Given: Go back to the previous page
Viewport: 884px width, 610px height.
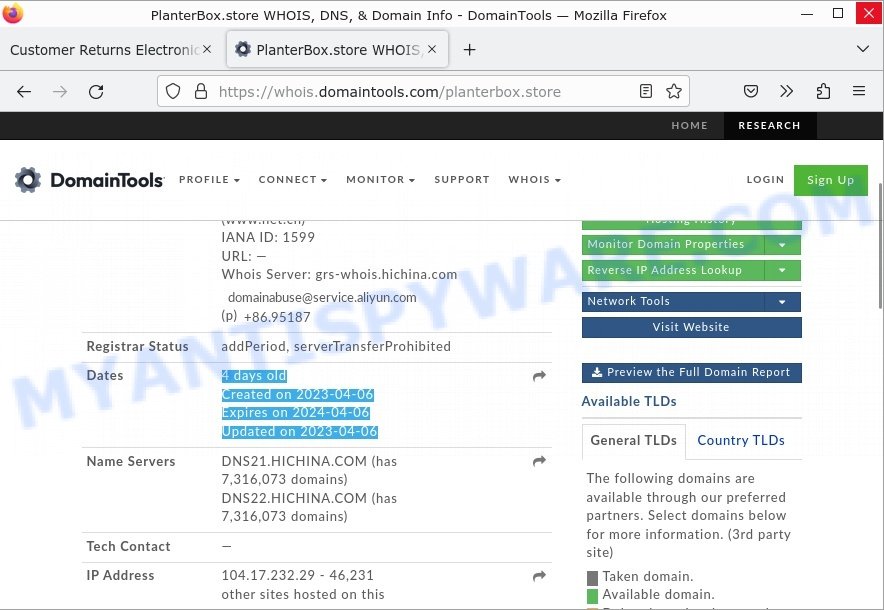Looking at the screenshot, I should point(24,91).
